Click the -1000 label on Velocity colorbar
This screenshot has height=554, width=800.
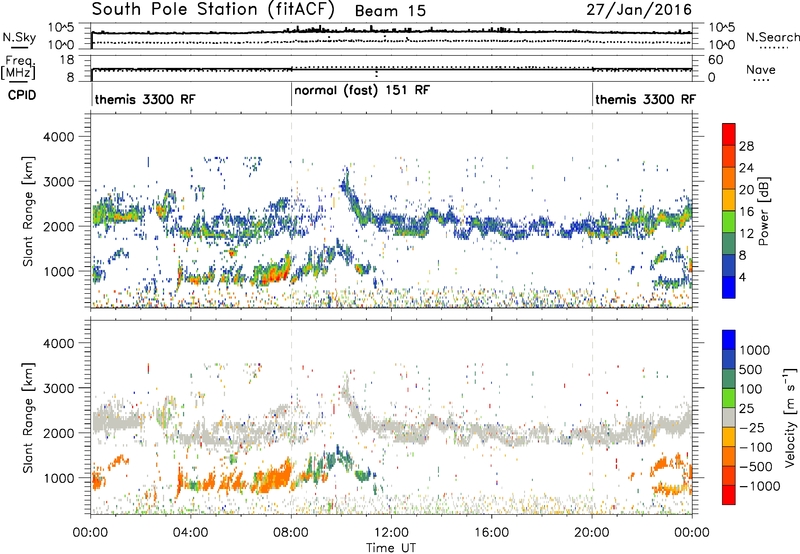759,486
